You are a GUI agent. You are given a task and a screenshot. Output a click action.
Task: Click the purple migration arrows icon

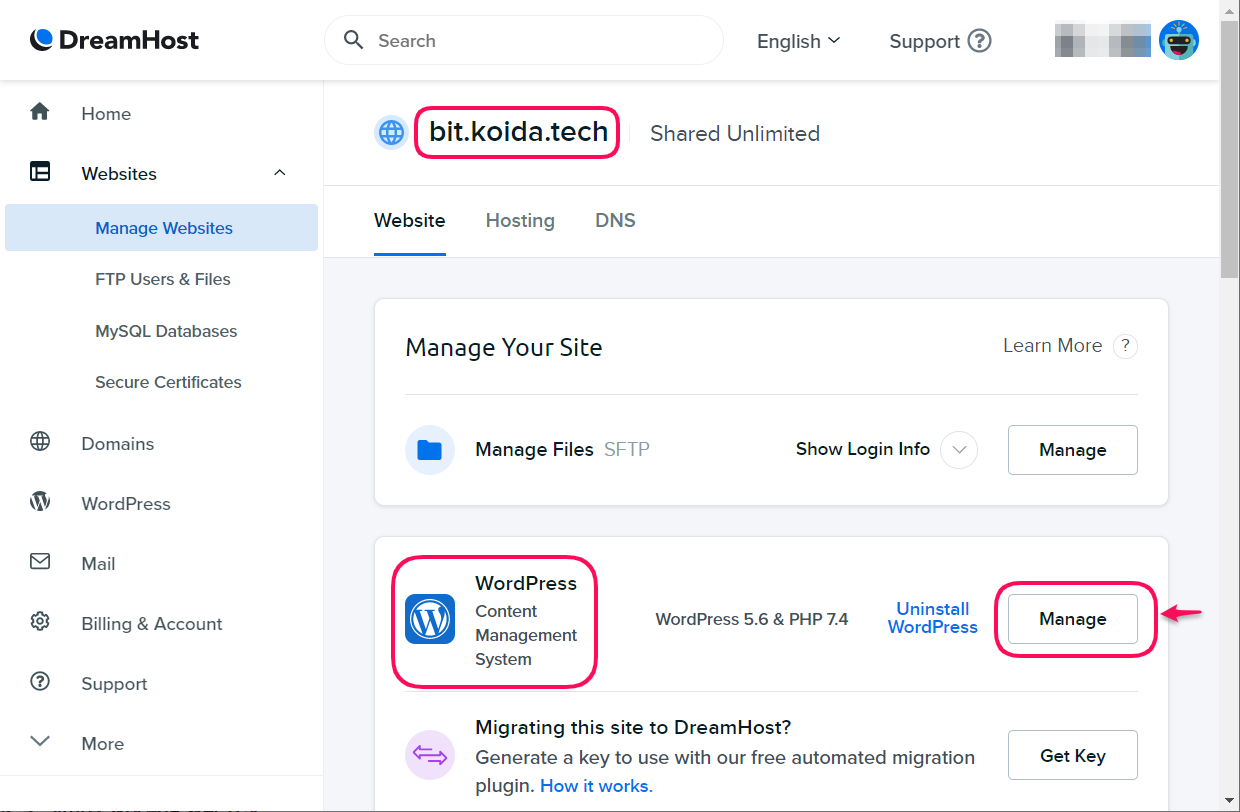coord(430,755)
